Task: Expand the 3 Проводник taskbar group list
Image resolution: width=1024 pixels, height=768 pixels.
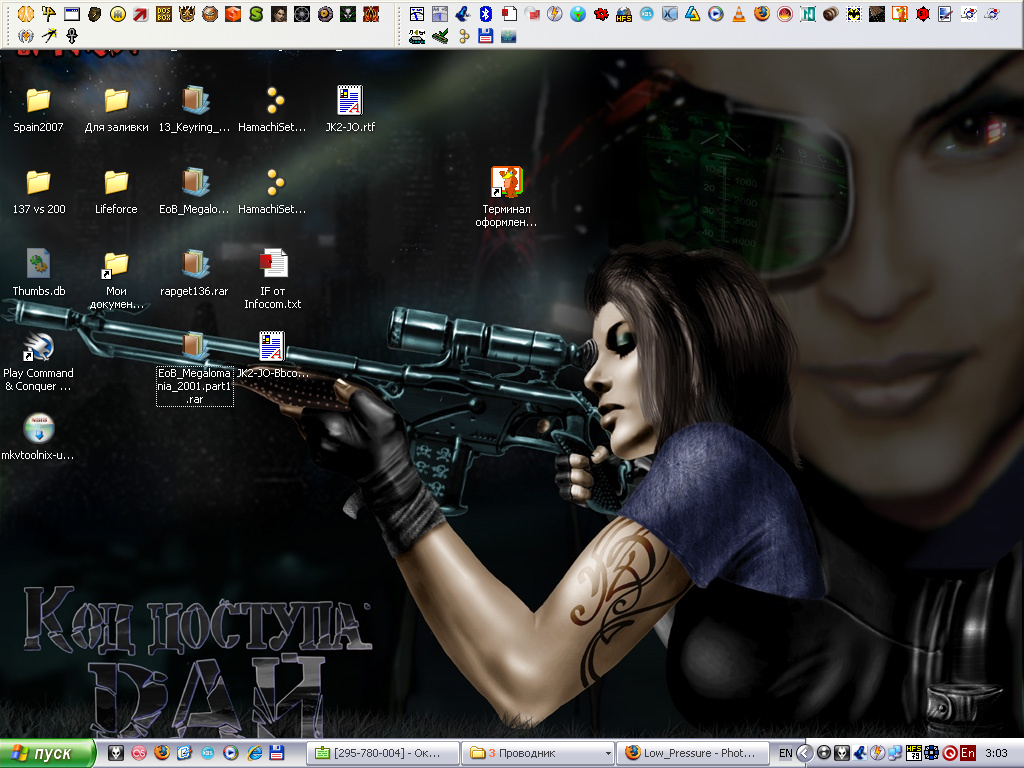Action: [x=535, y=753]
